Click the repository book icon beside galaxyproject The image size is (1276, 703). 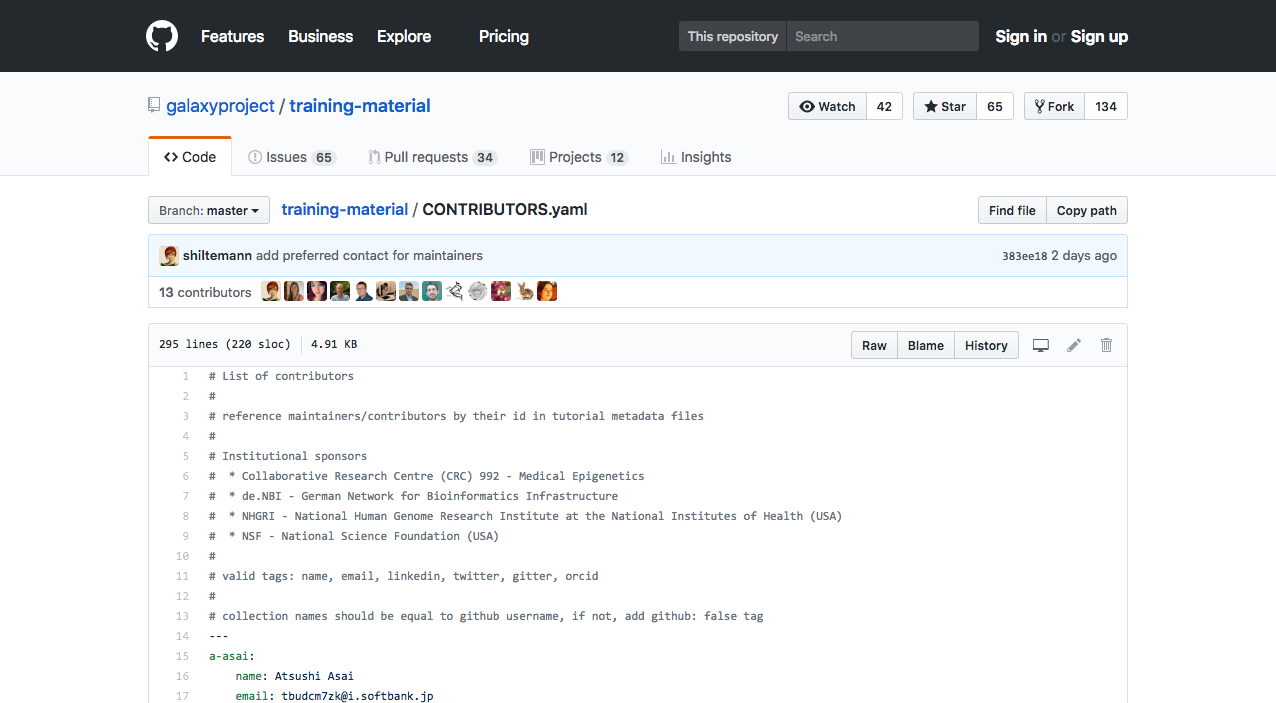[x=154, y=105]
